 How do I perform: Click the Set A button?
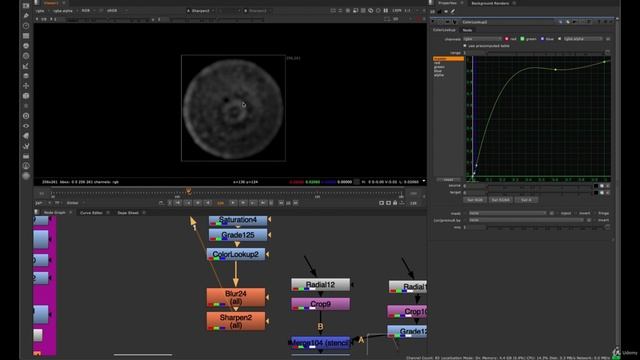coord(526,200)
